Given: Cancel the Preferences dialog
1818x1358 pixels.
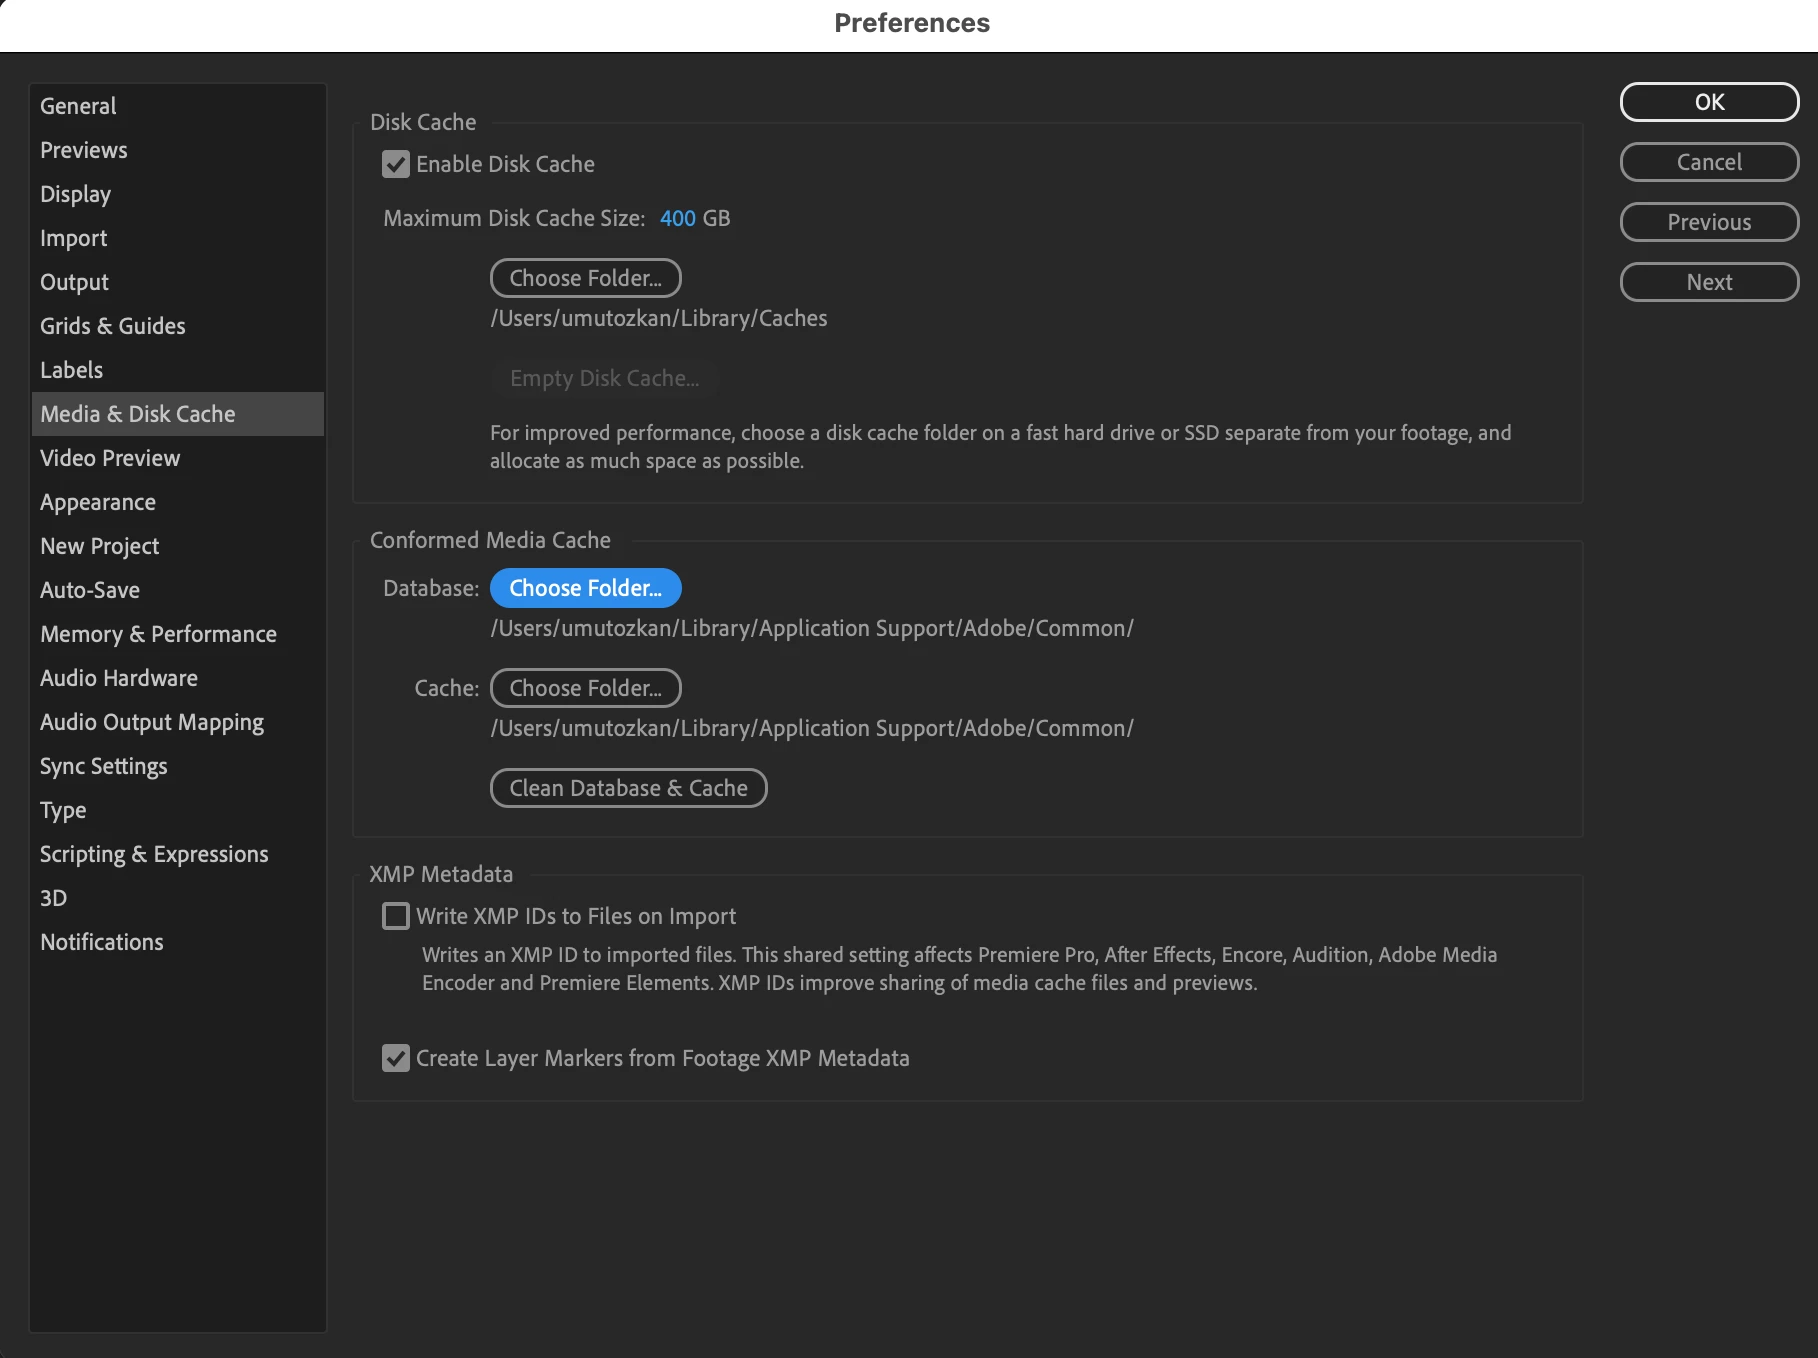Looking at the screenshot, I should click(x=1710, y=162).
